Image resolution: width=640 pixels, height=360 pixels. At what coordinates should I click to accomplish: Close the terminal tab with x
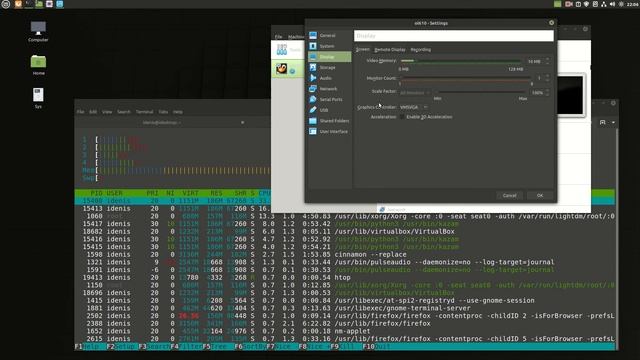(x=242, y=122)
